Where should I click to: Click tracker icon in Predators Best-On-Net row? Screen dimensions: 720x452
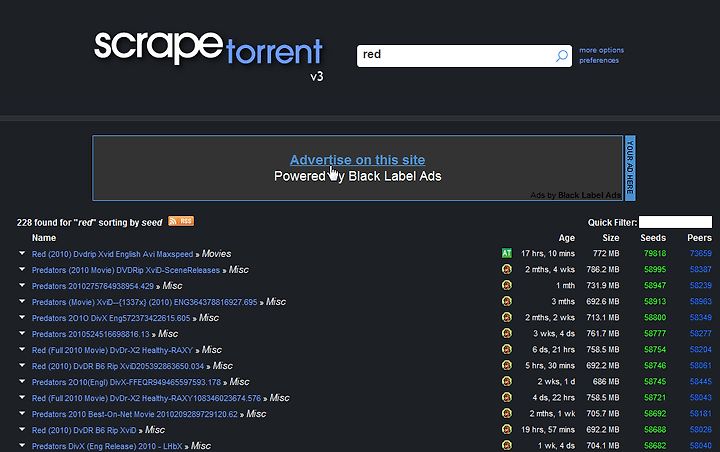click(506, 413)
